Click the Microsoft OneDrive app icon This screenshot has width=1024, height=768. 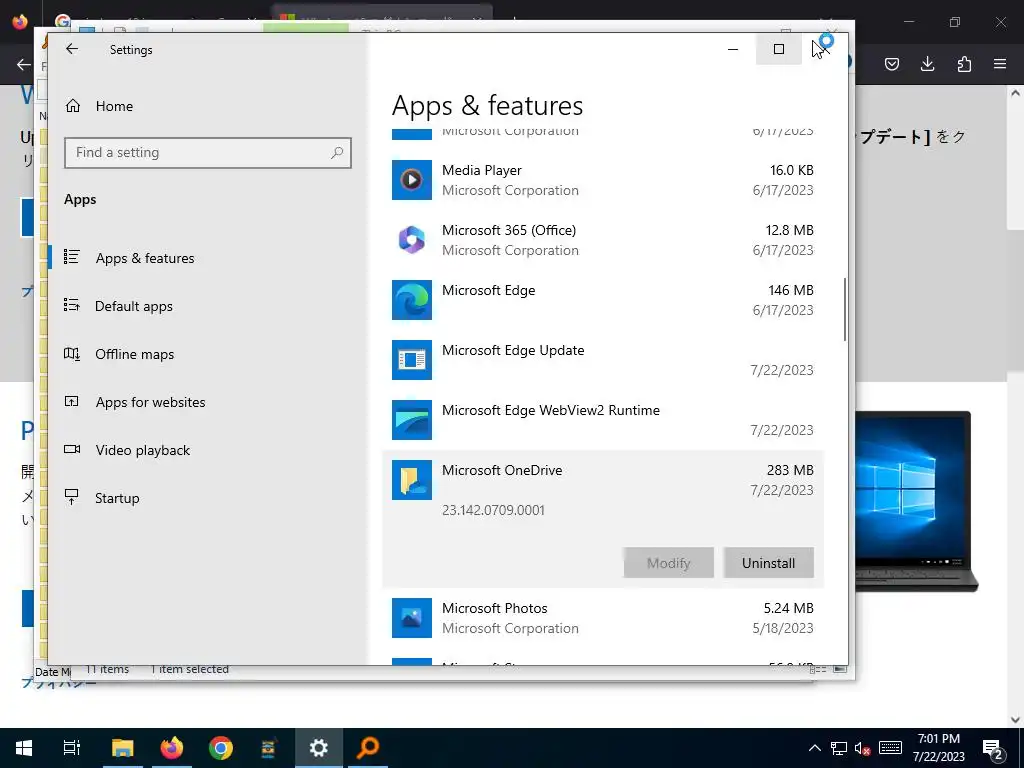pyautogui.click(x=411, y=480)
